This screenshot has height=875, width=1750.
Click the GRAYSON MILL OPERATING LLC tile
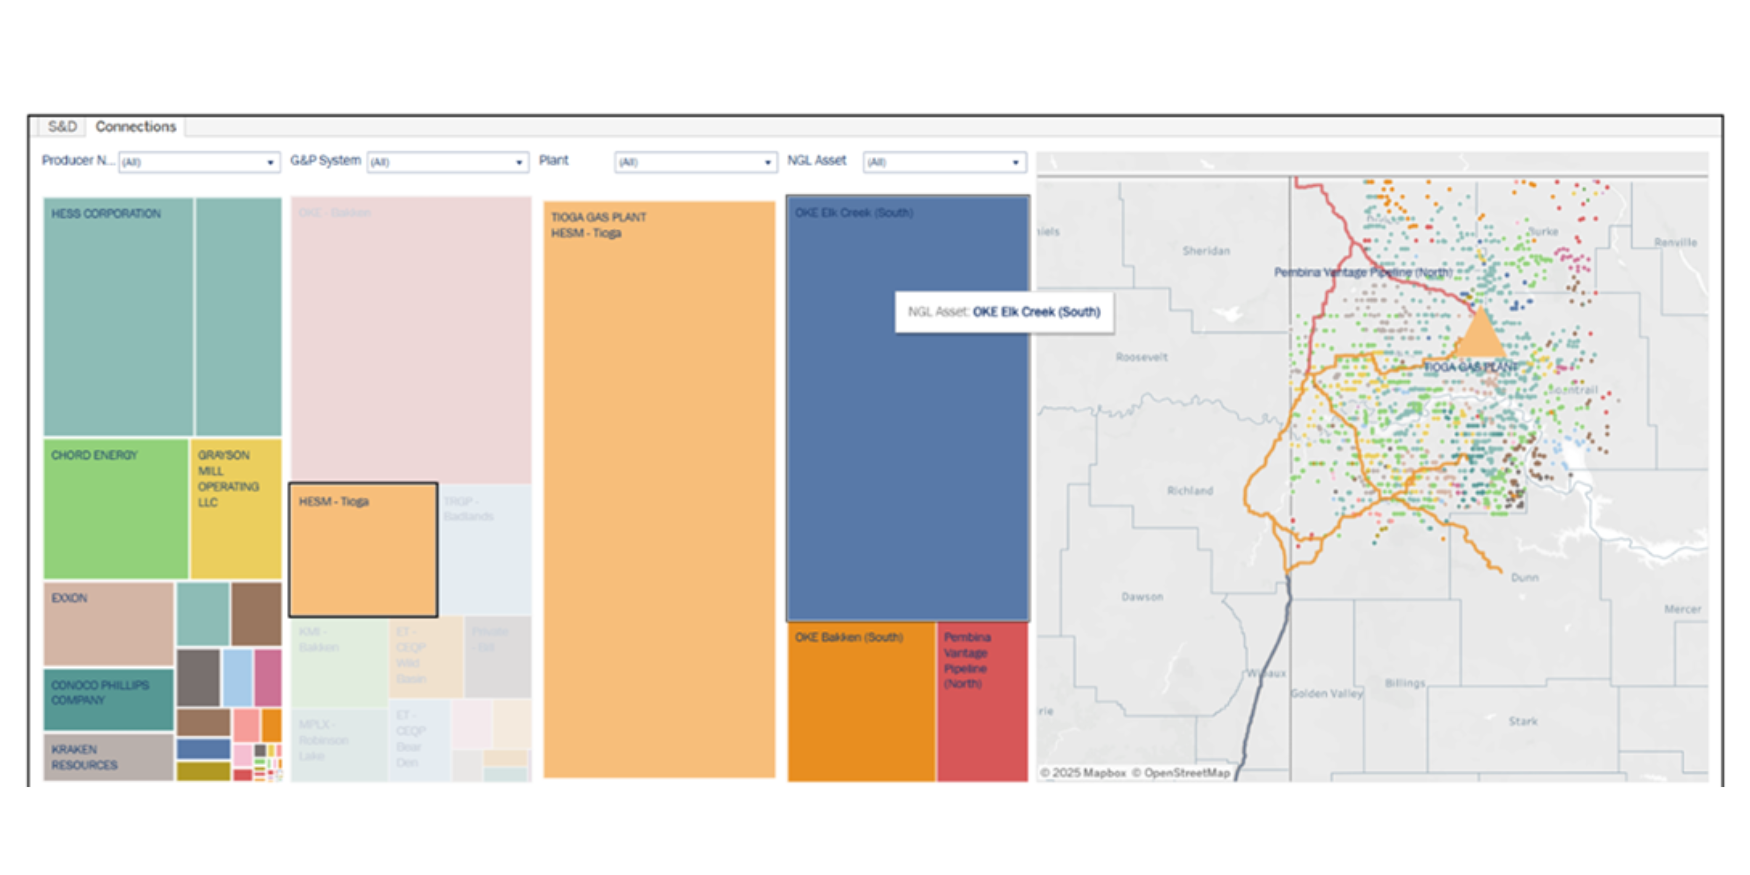point(236,509)
